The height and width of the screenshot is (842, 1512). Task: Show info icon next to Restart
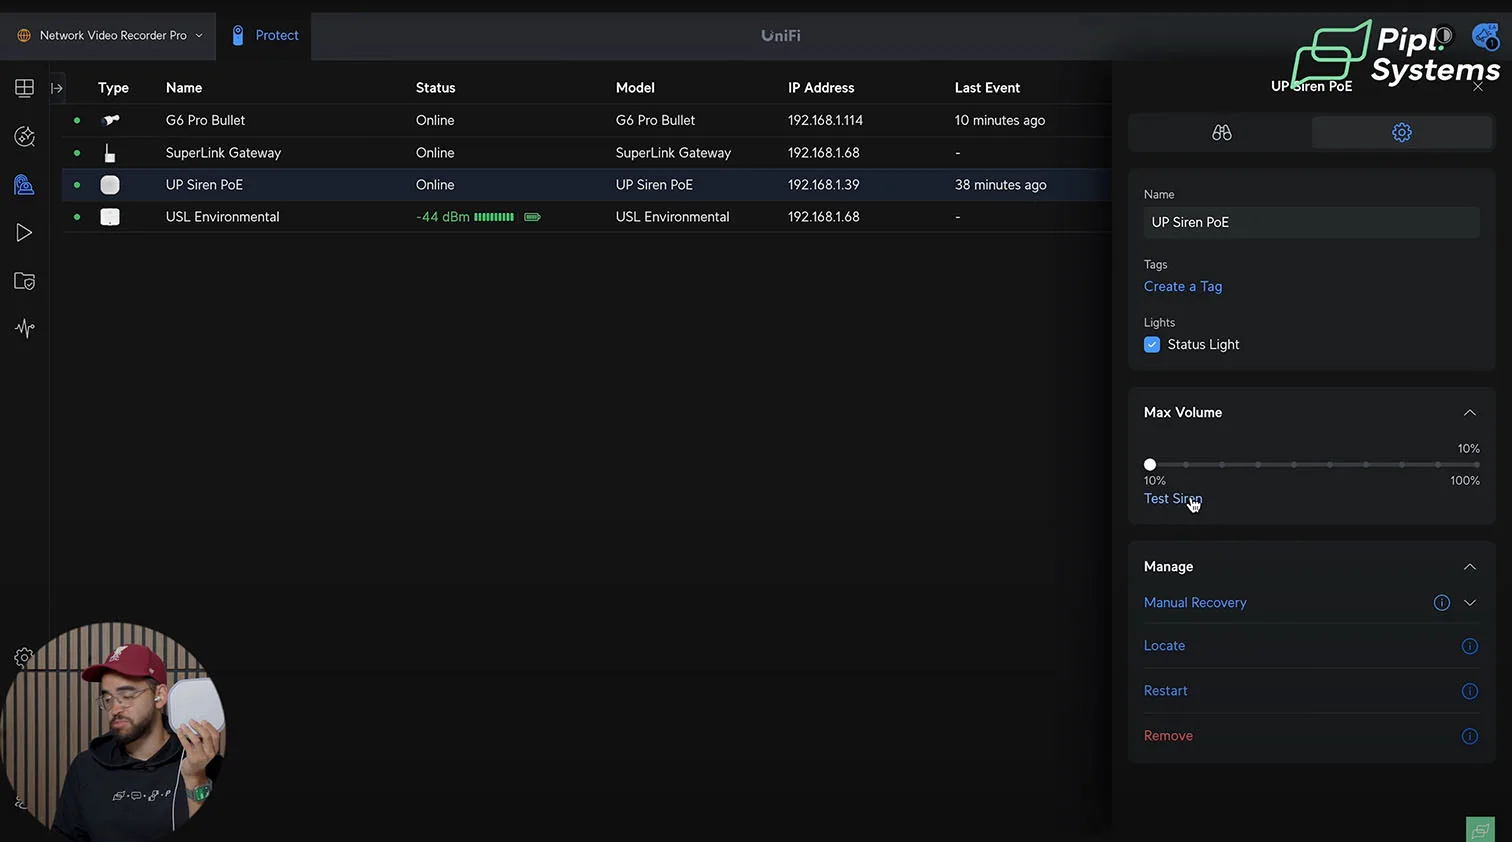(1469, 691)
